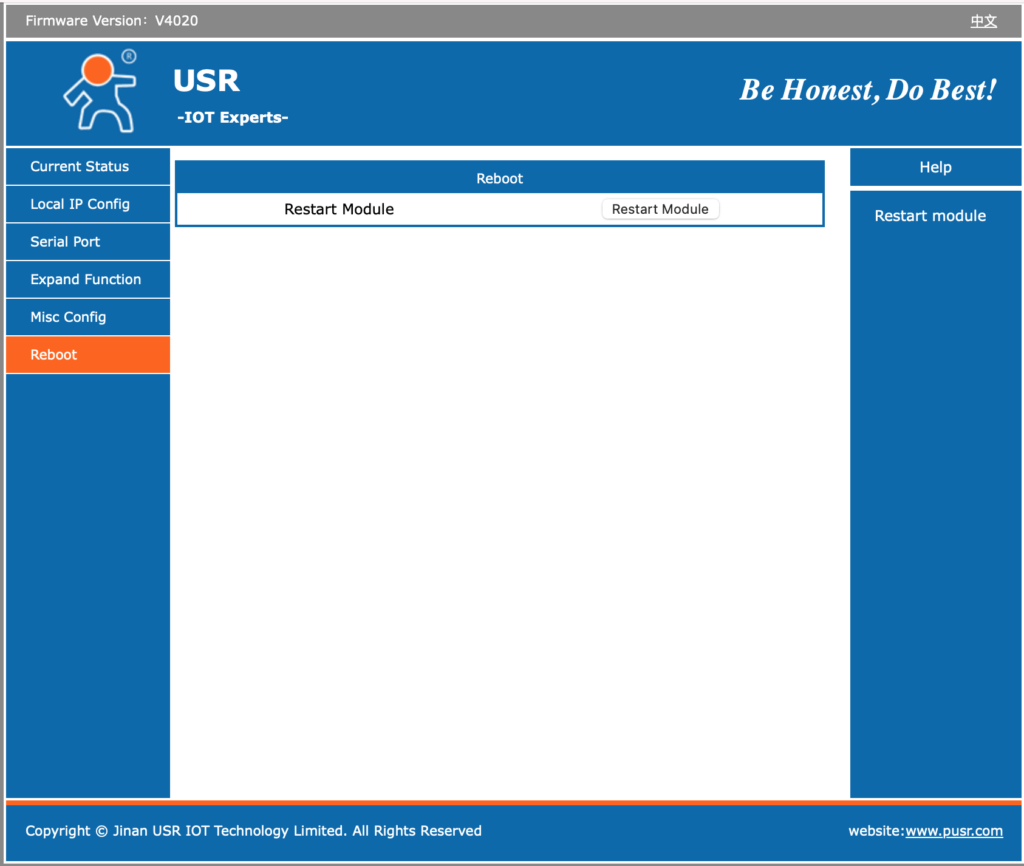Go to Local IP Config
This screenshot has height=866, width=1024.
[80, 204]
